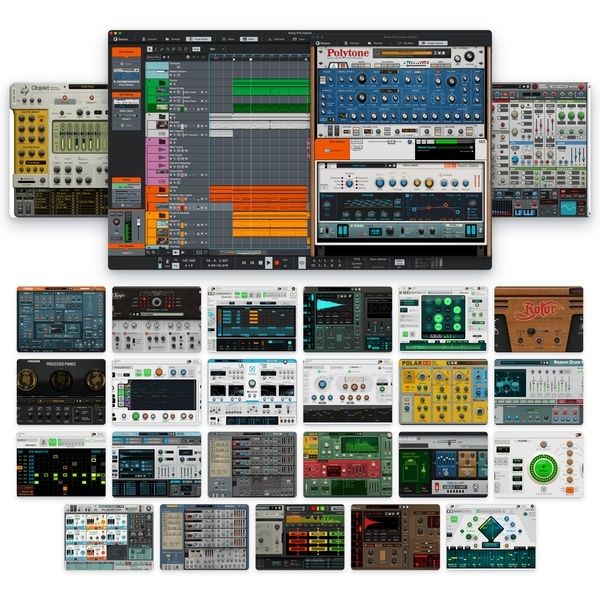The image size is (600, 600).
Task: Open the Browser button in sequencer window
Action: 173,39
